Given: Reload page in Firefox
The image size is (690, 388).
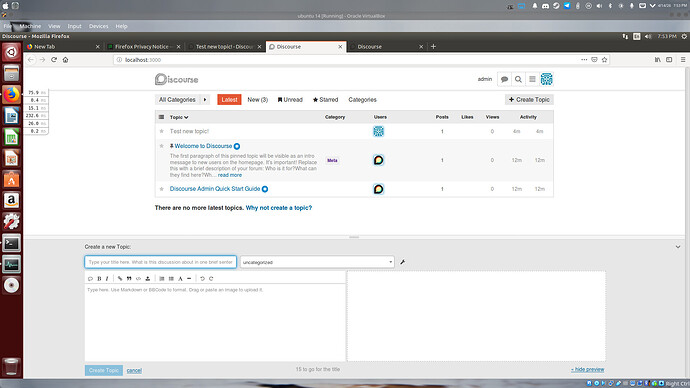Looking at the screenshot, I should [54, 60].
